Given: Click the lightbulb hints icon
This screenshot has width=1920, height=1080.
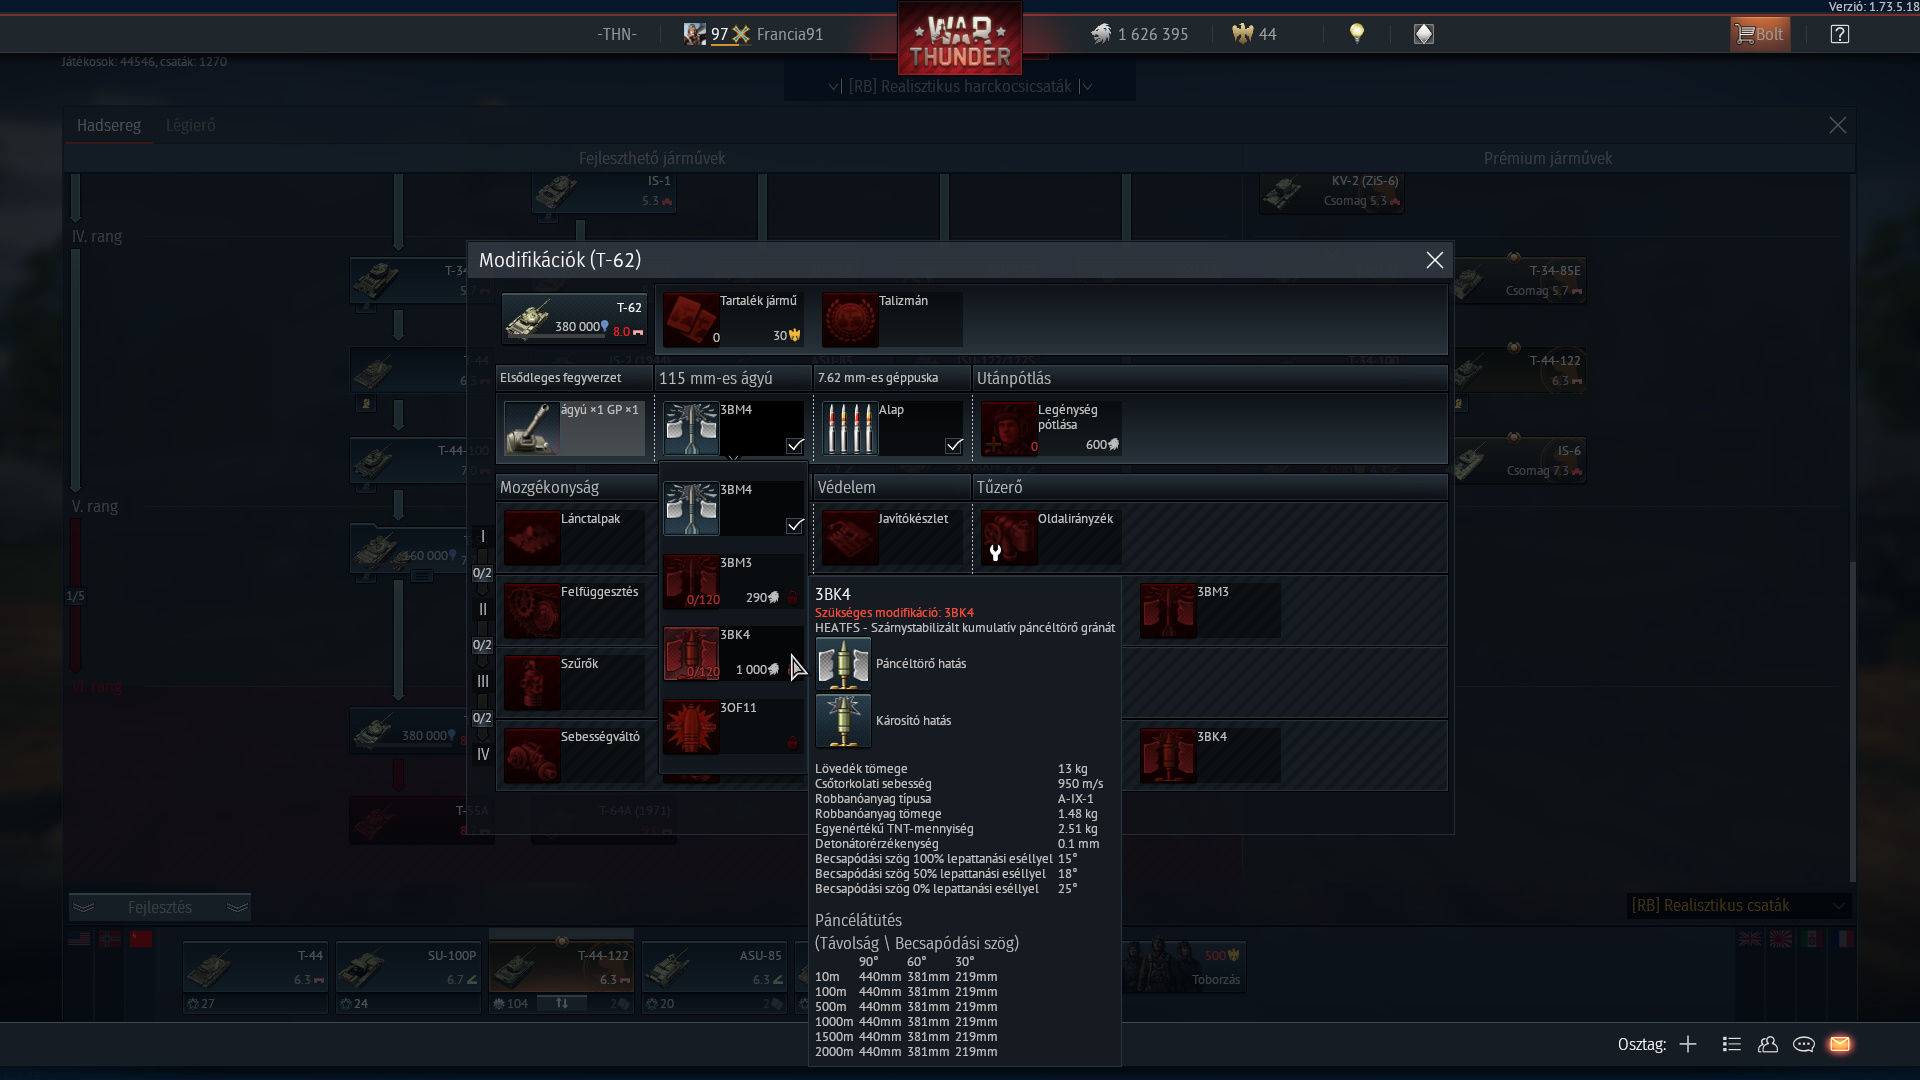Looking at the screenshot, I should click(1357, 34).
